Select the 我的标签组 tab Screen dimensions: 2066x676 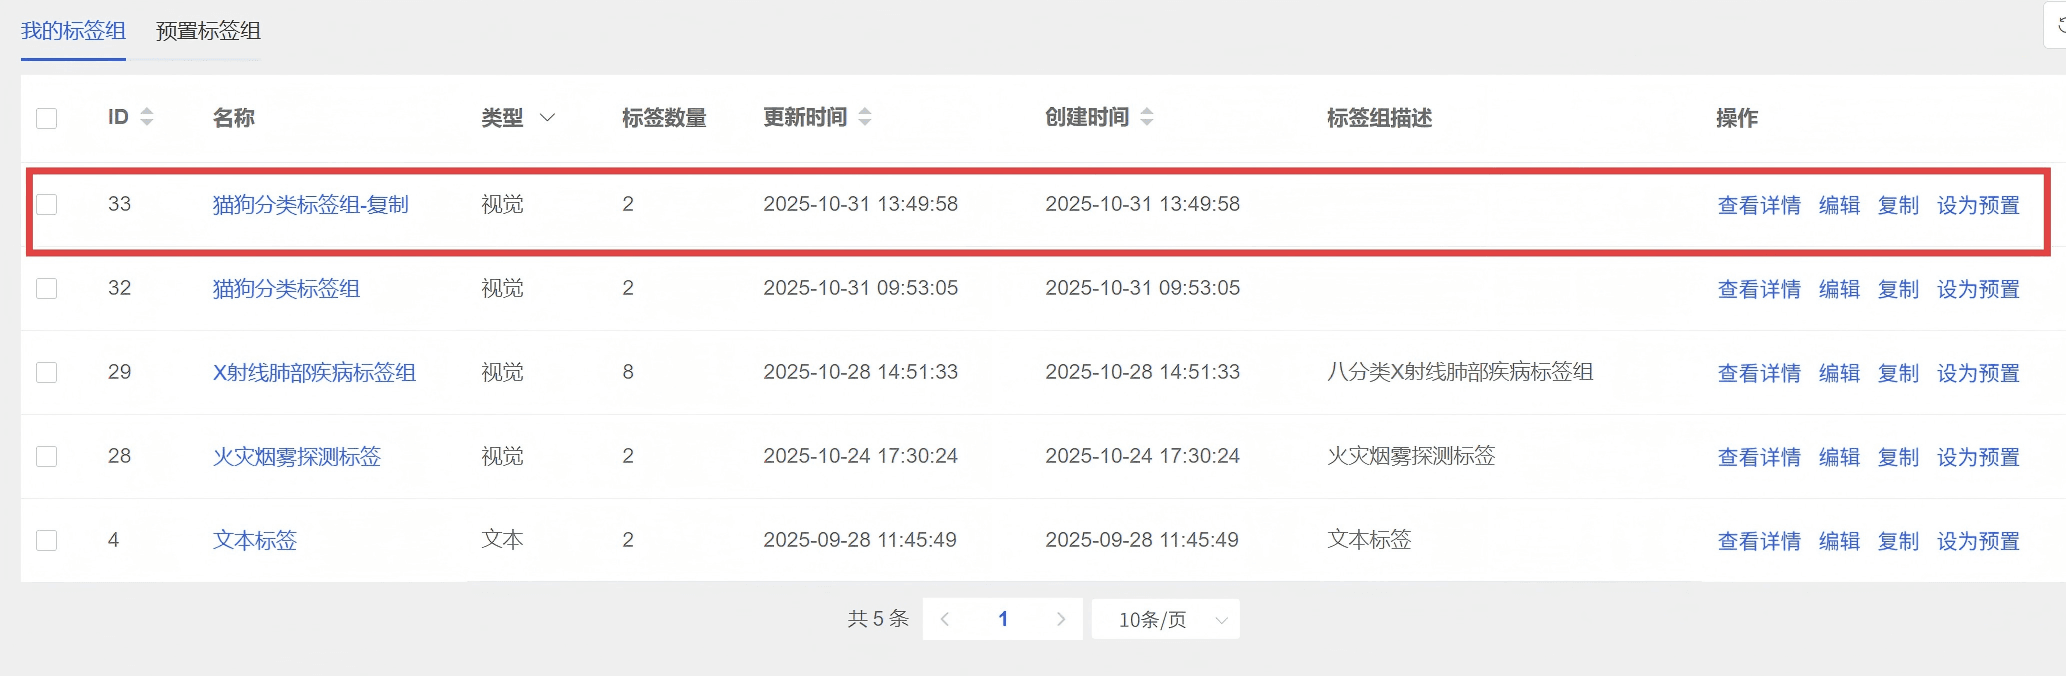click(x=73, y=31)
